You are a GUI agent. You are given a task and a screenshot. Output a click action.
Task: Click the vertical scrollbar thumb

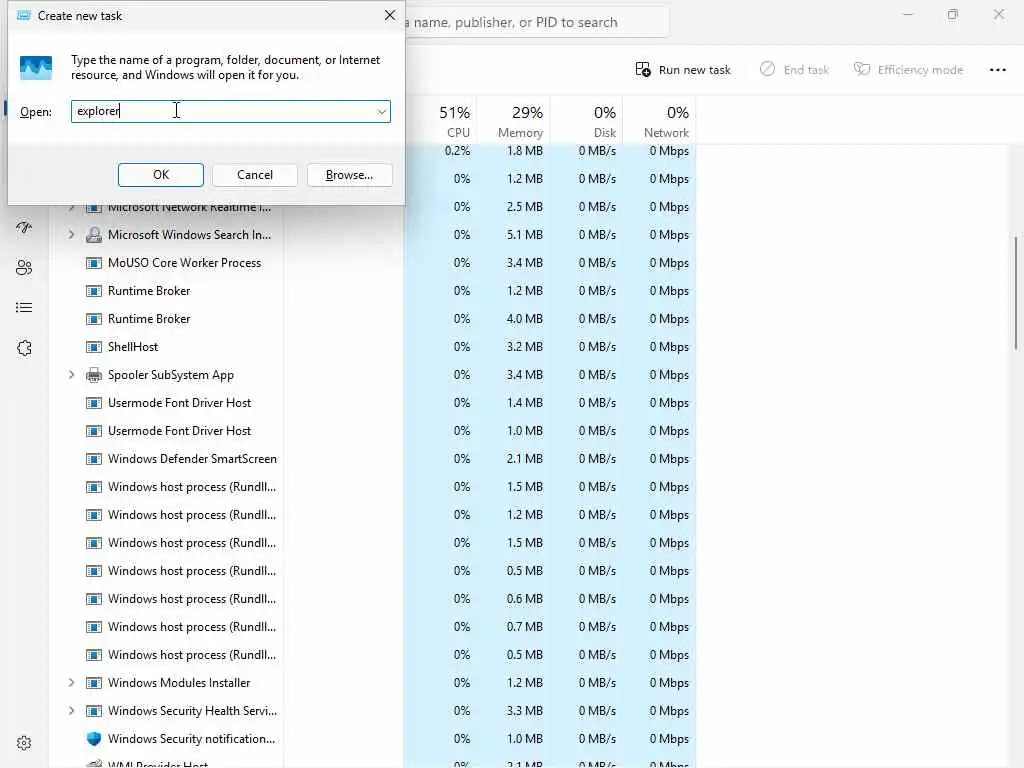1016,293
